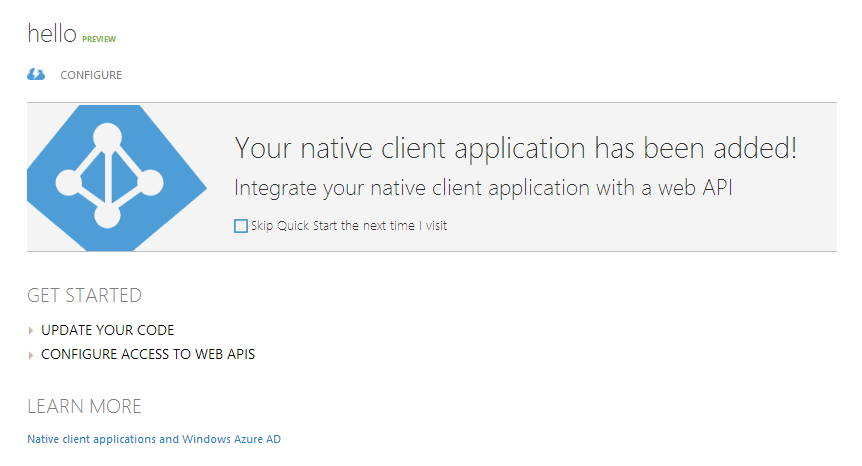Click the GET STARTED heading
This screenshot has width=862, height=466.
(x=85, y=296)
